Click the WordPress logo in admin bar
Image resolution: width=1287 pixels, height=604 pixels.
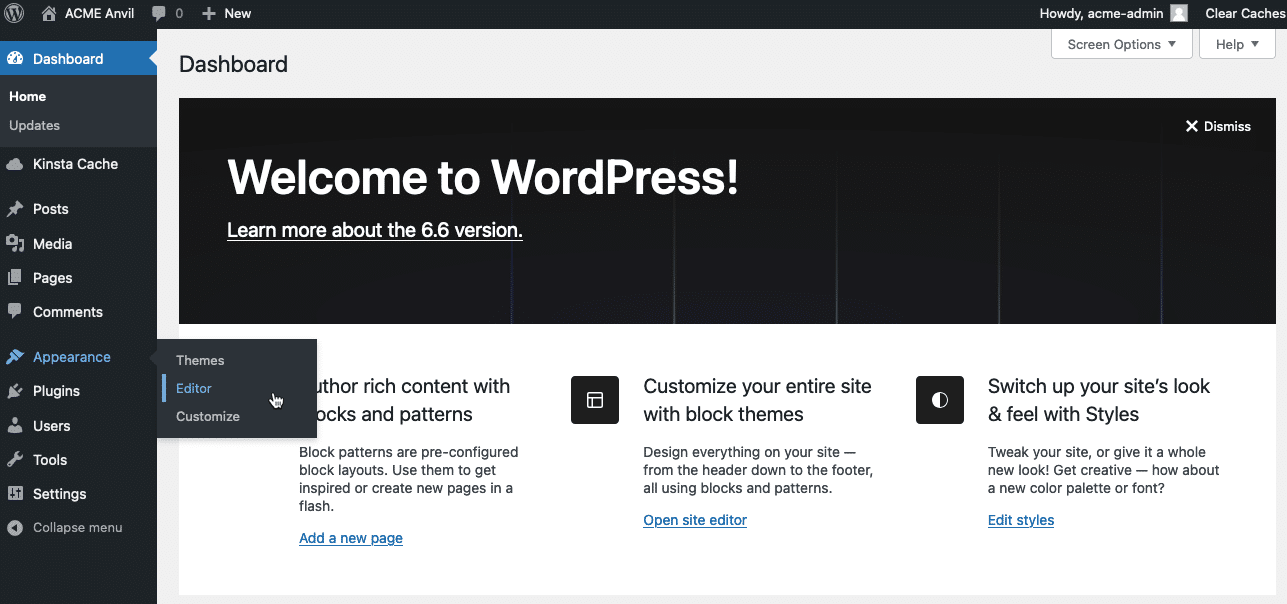pyautogui.click(x=14, y=13)
